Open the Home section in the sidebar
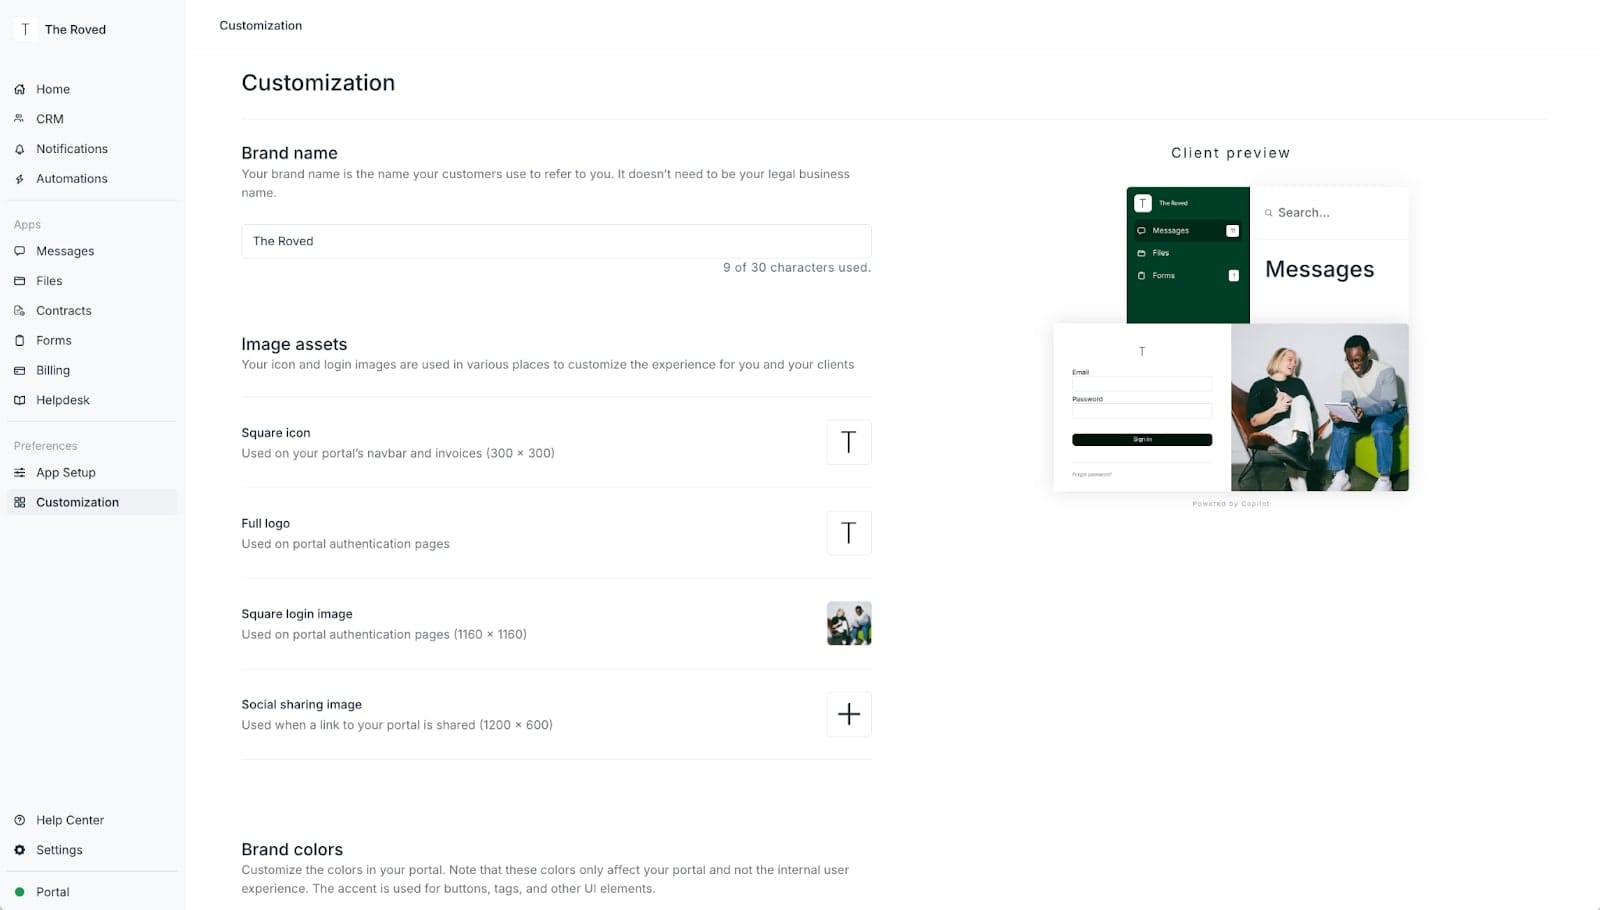 (52, 89)
